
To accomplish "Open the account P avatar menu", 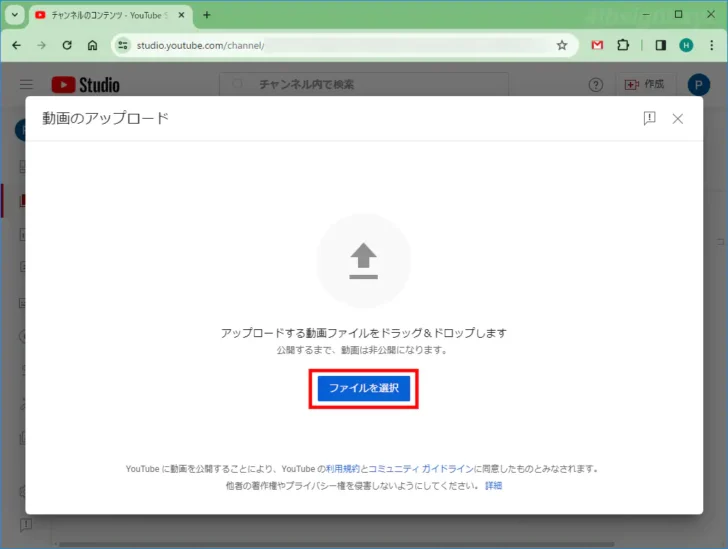I will pos(698,85).
